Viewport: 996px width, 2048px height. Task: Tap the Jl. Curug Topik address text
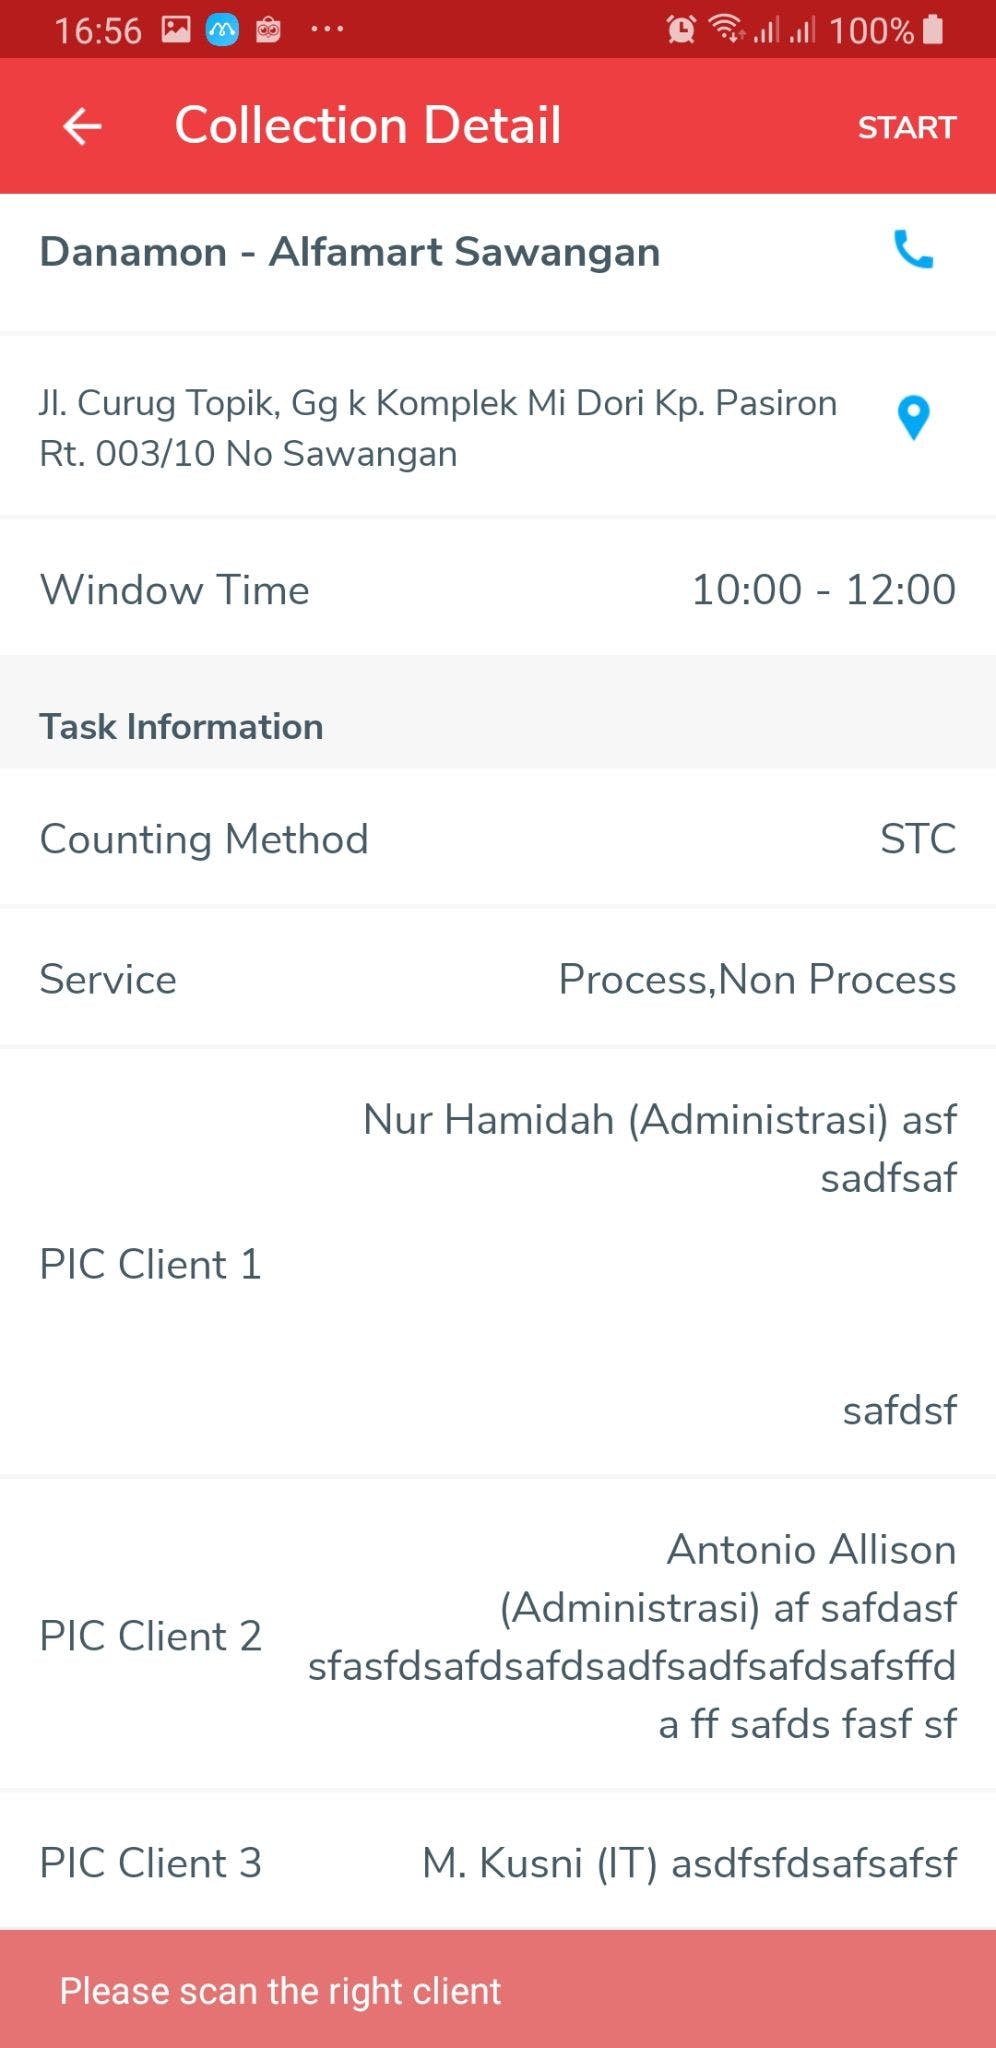point(438,428)
